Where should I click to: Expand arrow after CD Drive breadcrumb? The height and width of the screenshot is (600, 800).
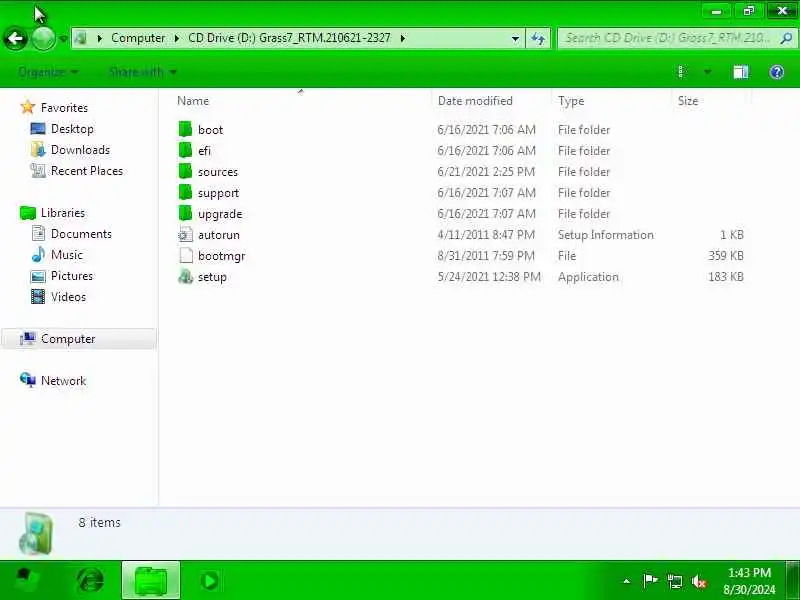(403, 38)
